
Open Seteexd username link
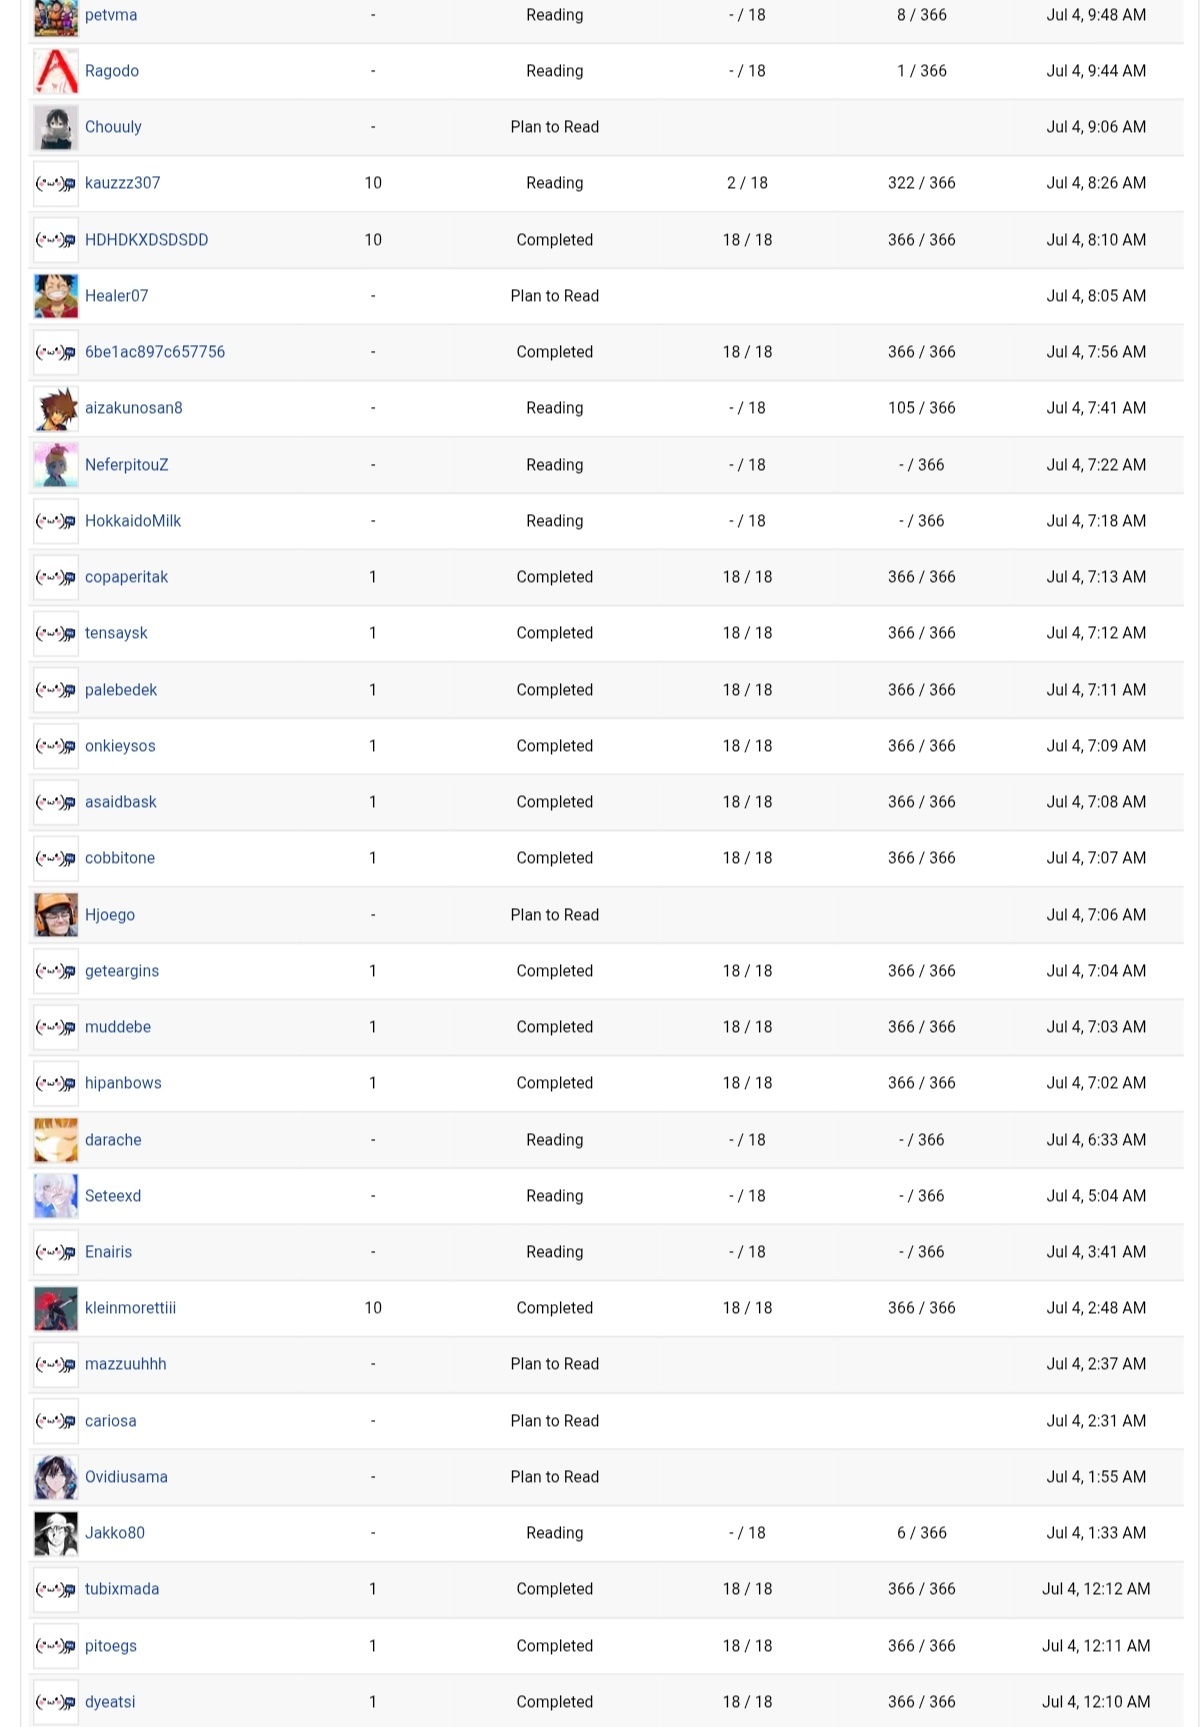click(113, 1196)
